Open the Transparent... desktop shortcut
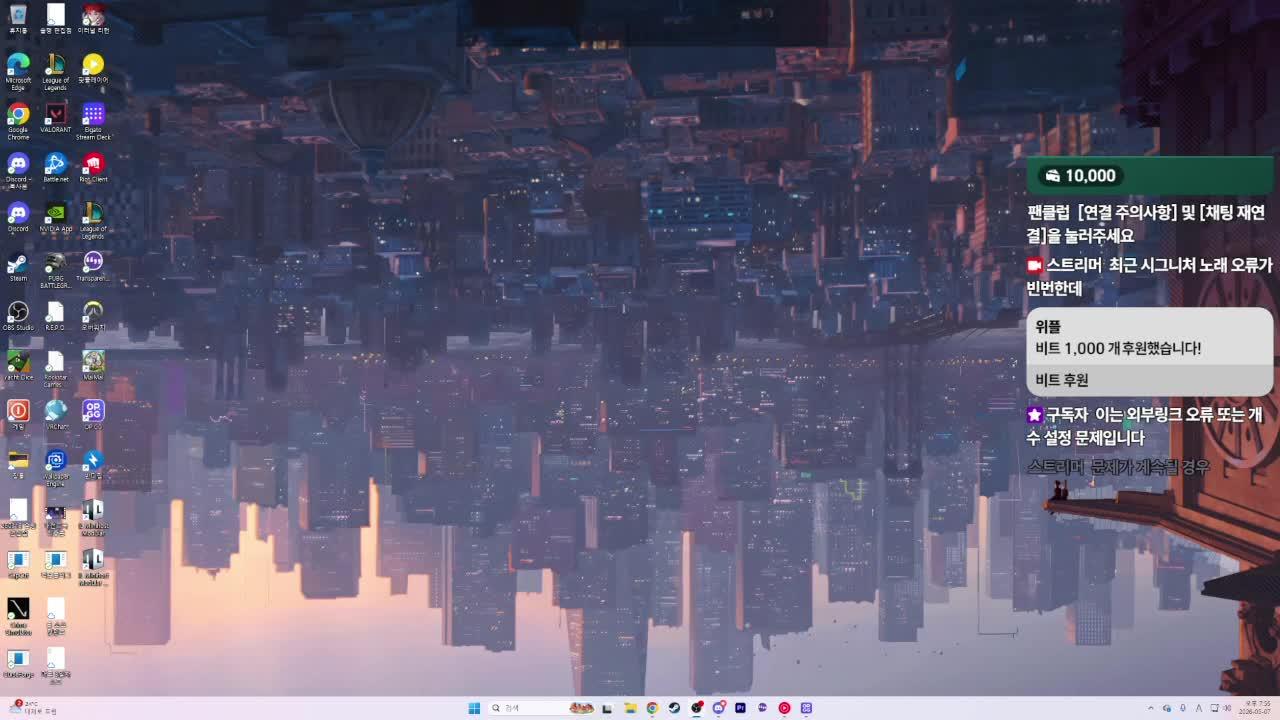The image size is (1280, 720). (93, 267)
